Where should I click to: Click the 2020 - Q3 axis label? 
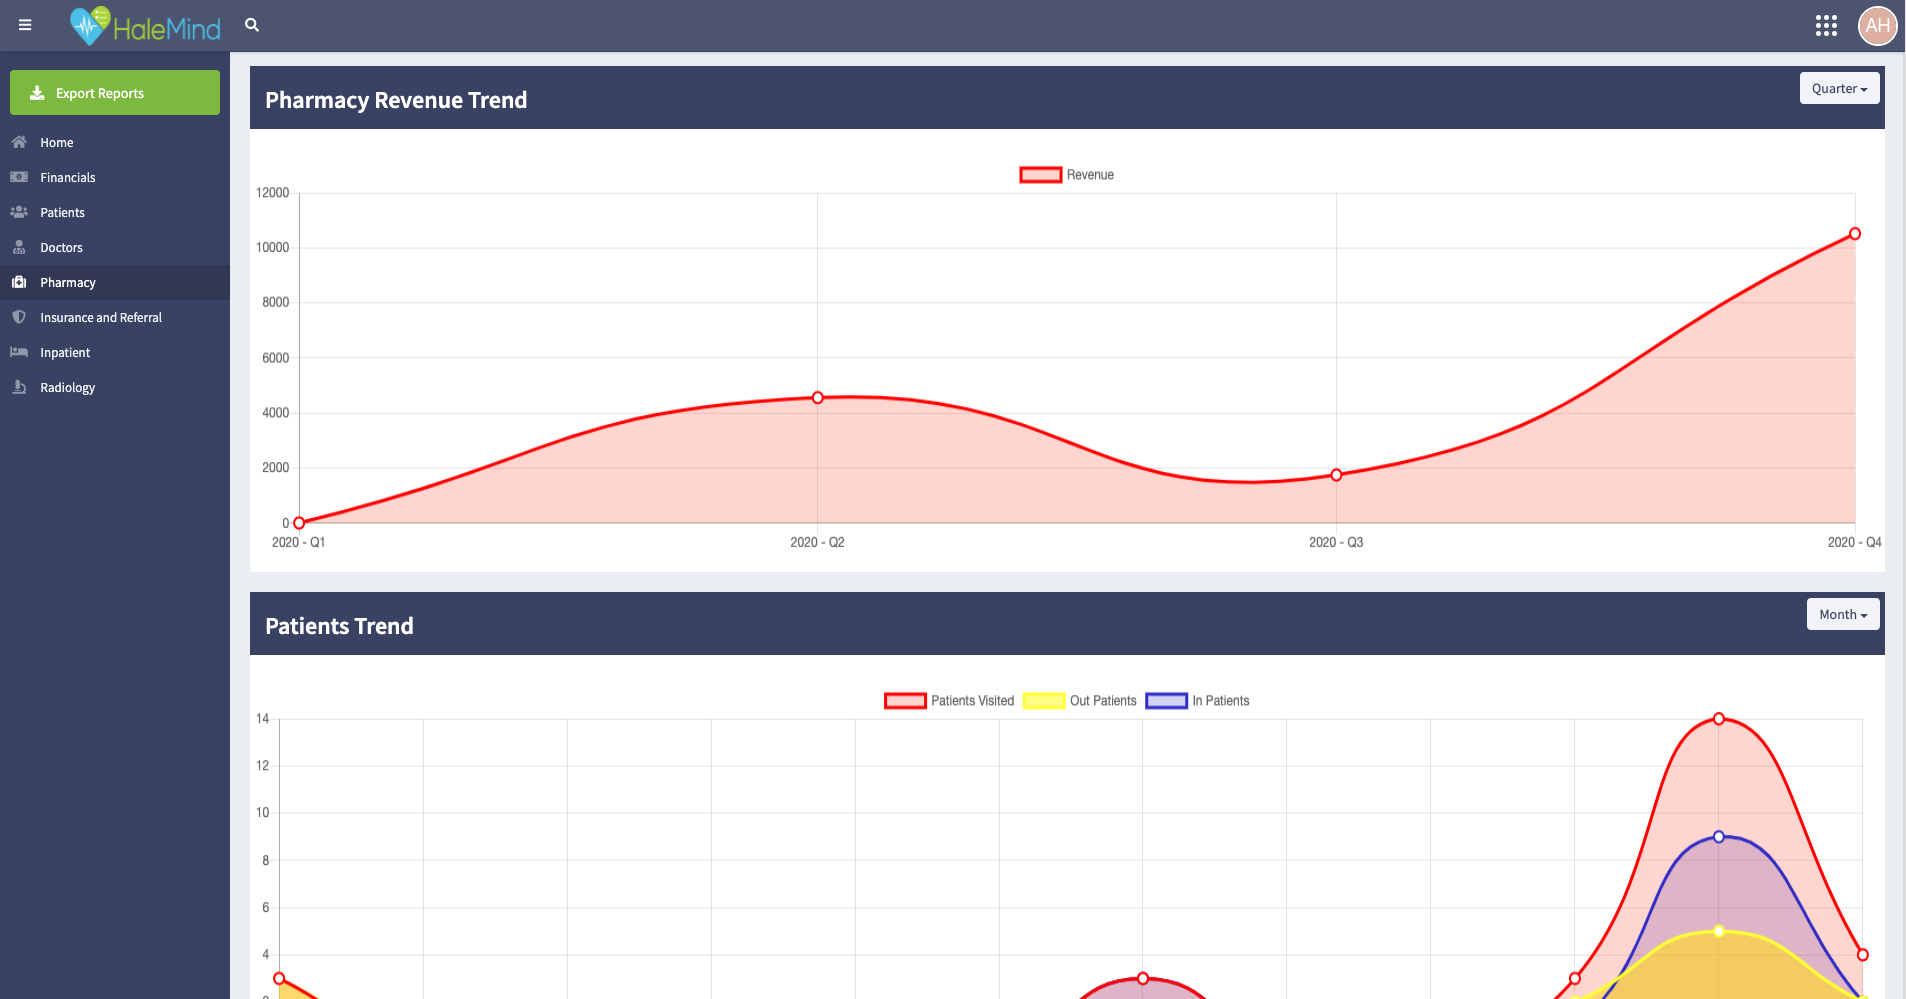[1336, 542]
